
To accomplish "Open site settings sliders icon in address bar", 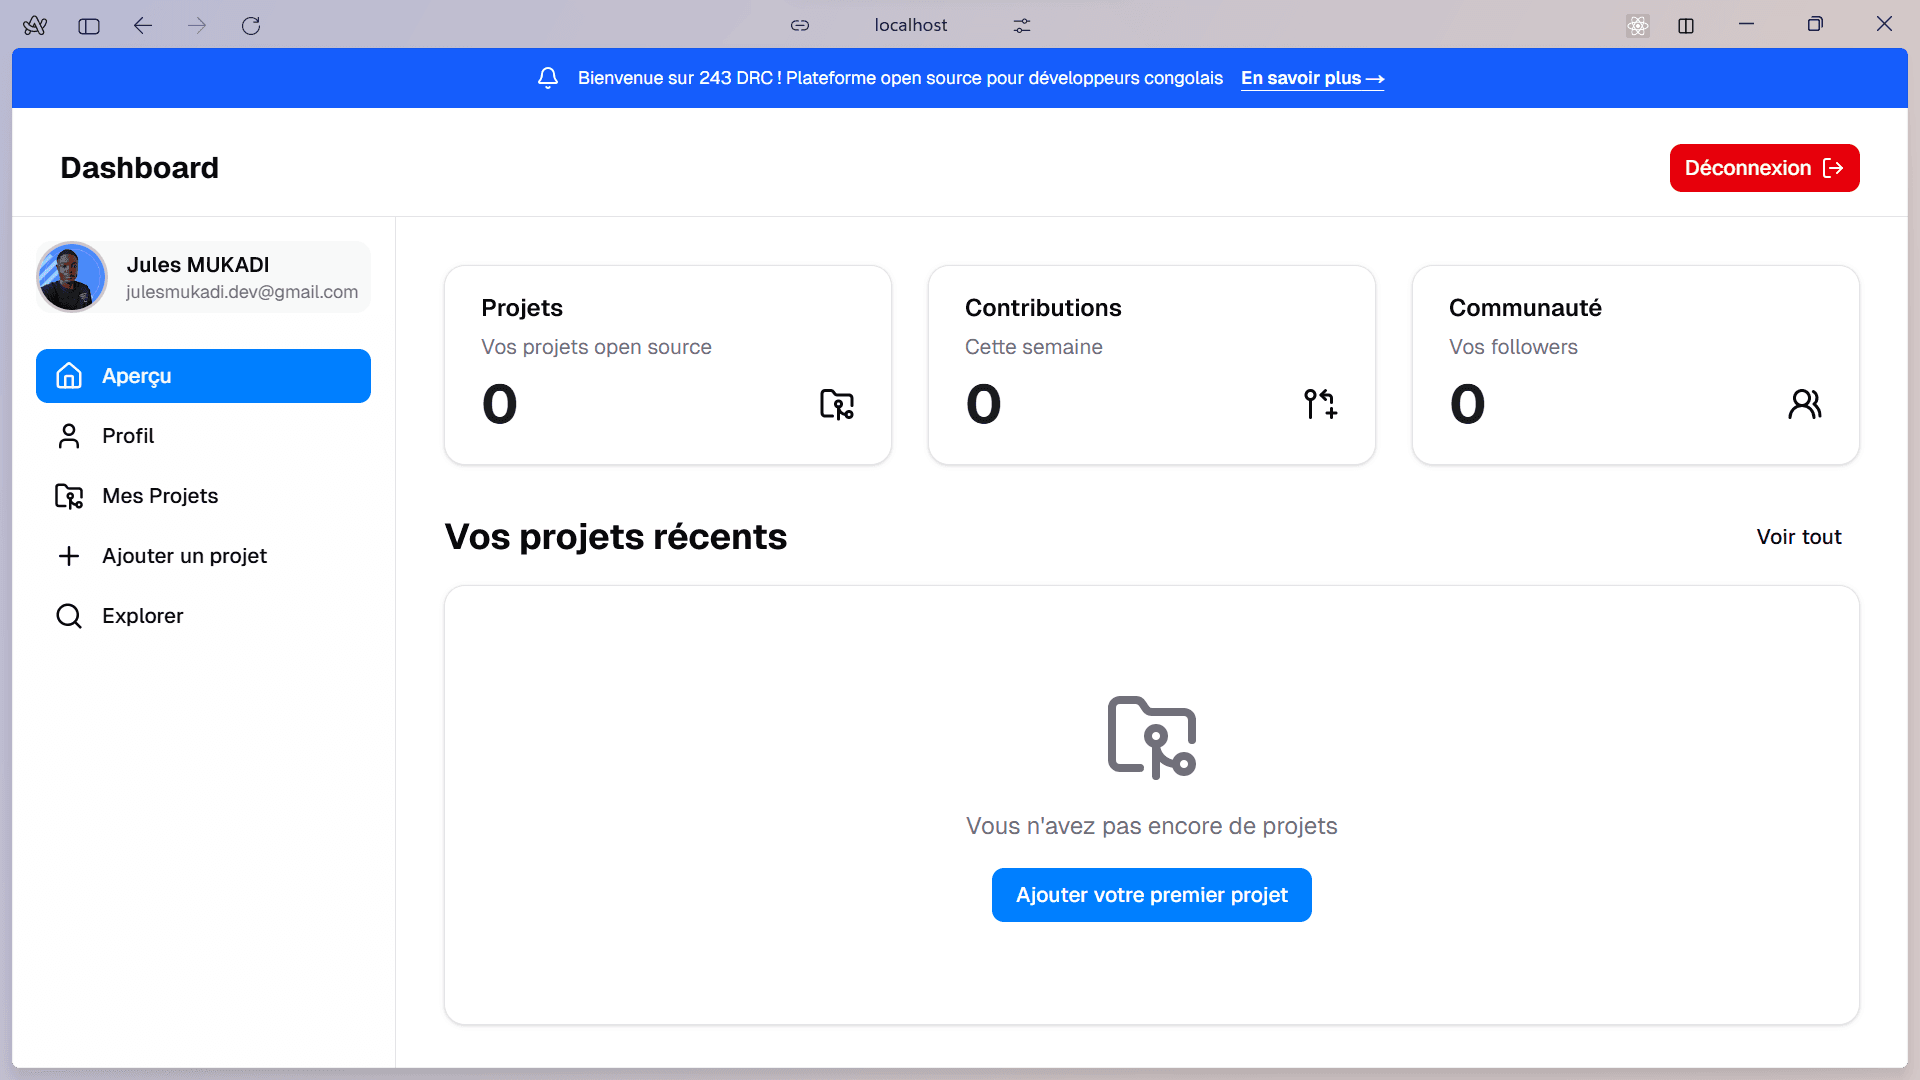I will 1021,26.
